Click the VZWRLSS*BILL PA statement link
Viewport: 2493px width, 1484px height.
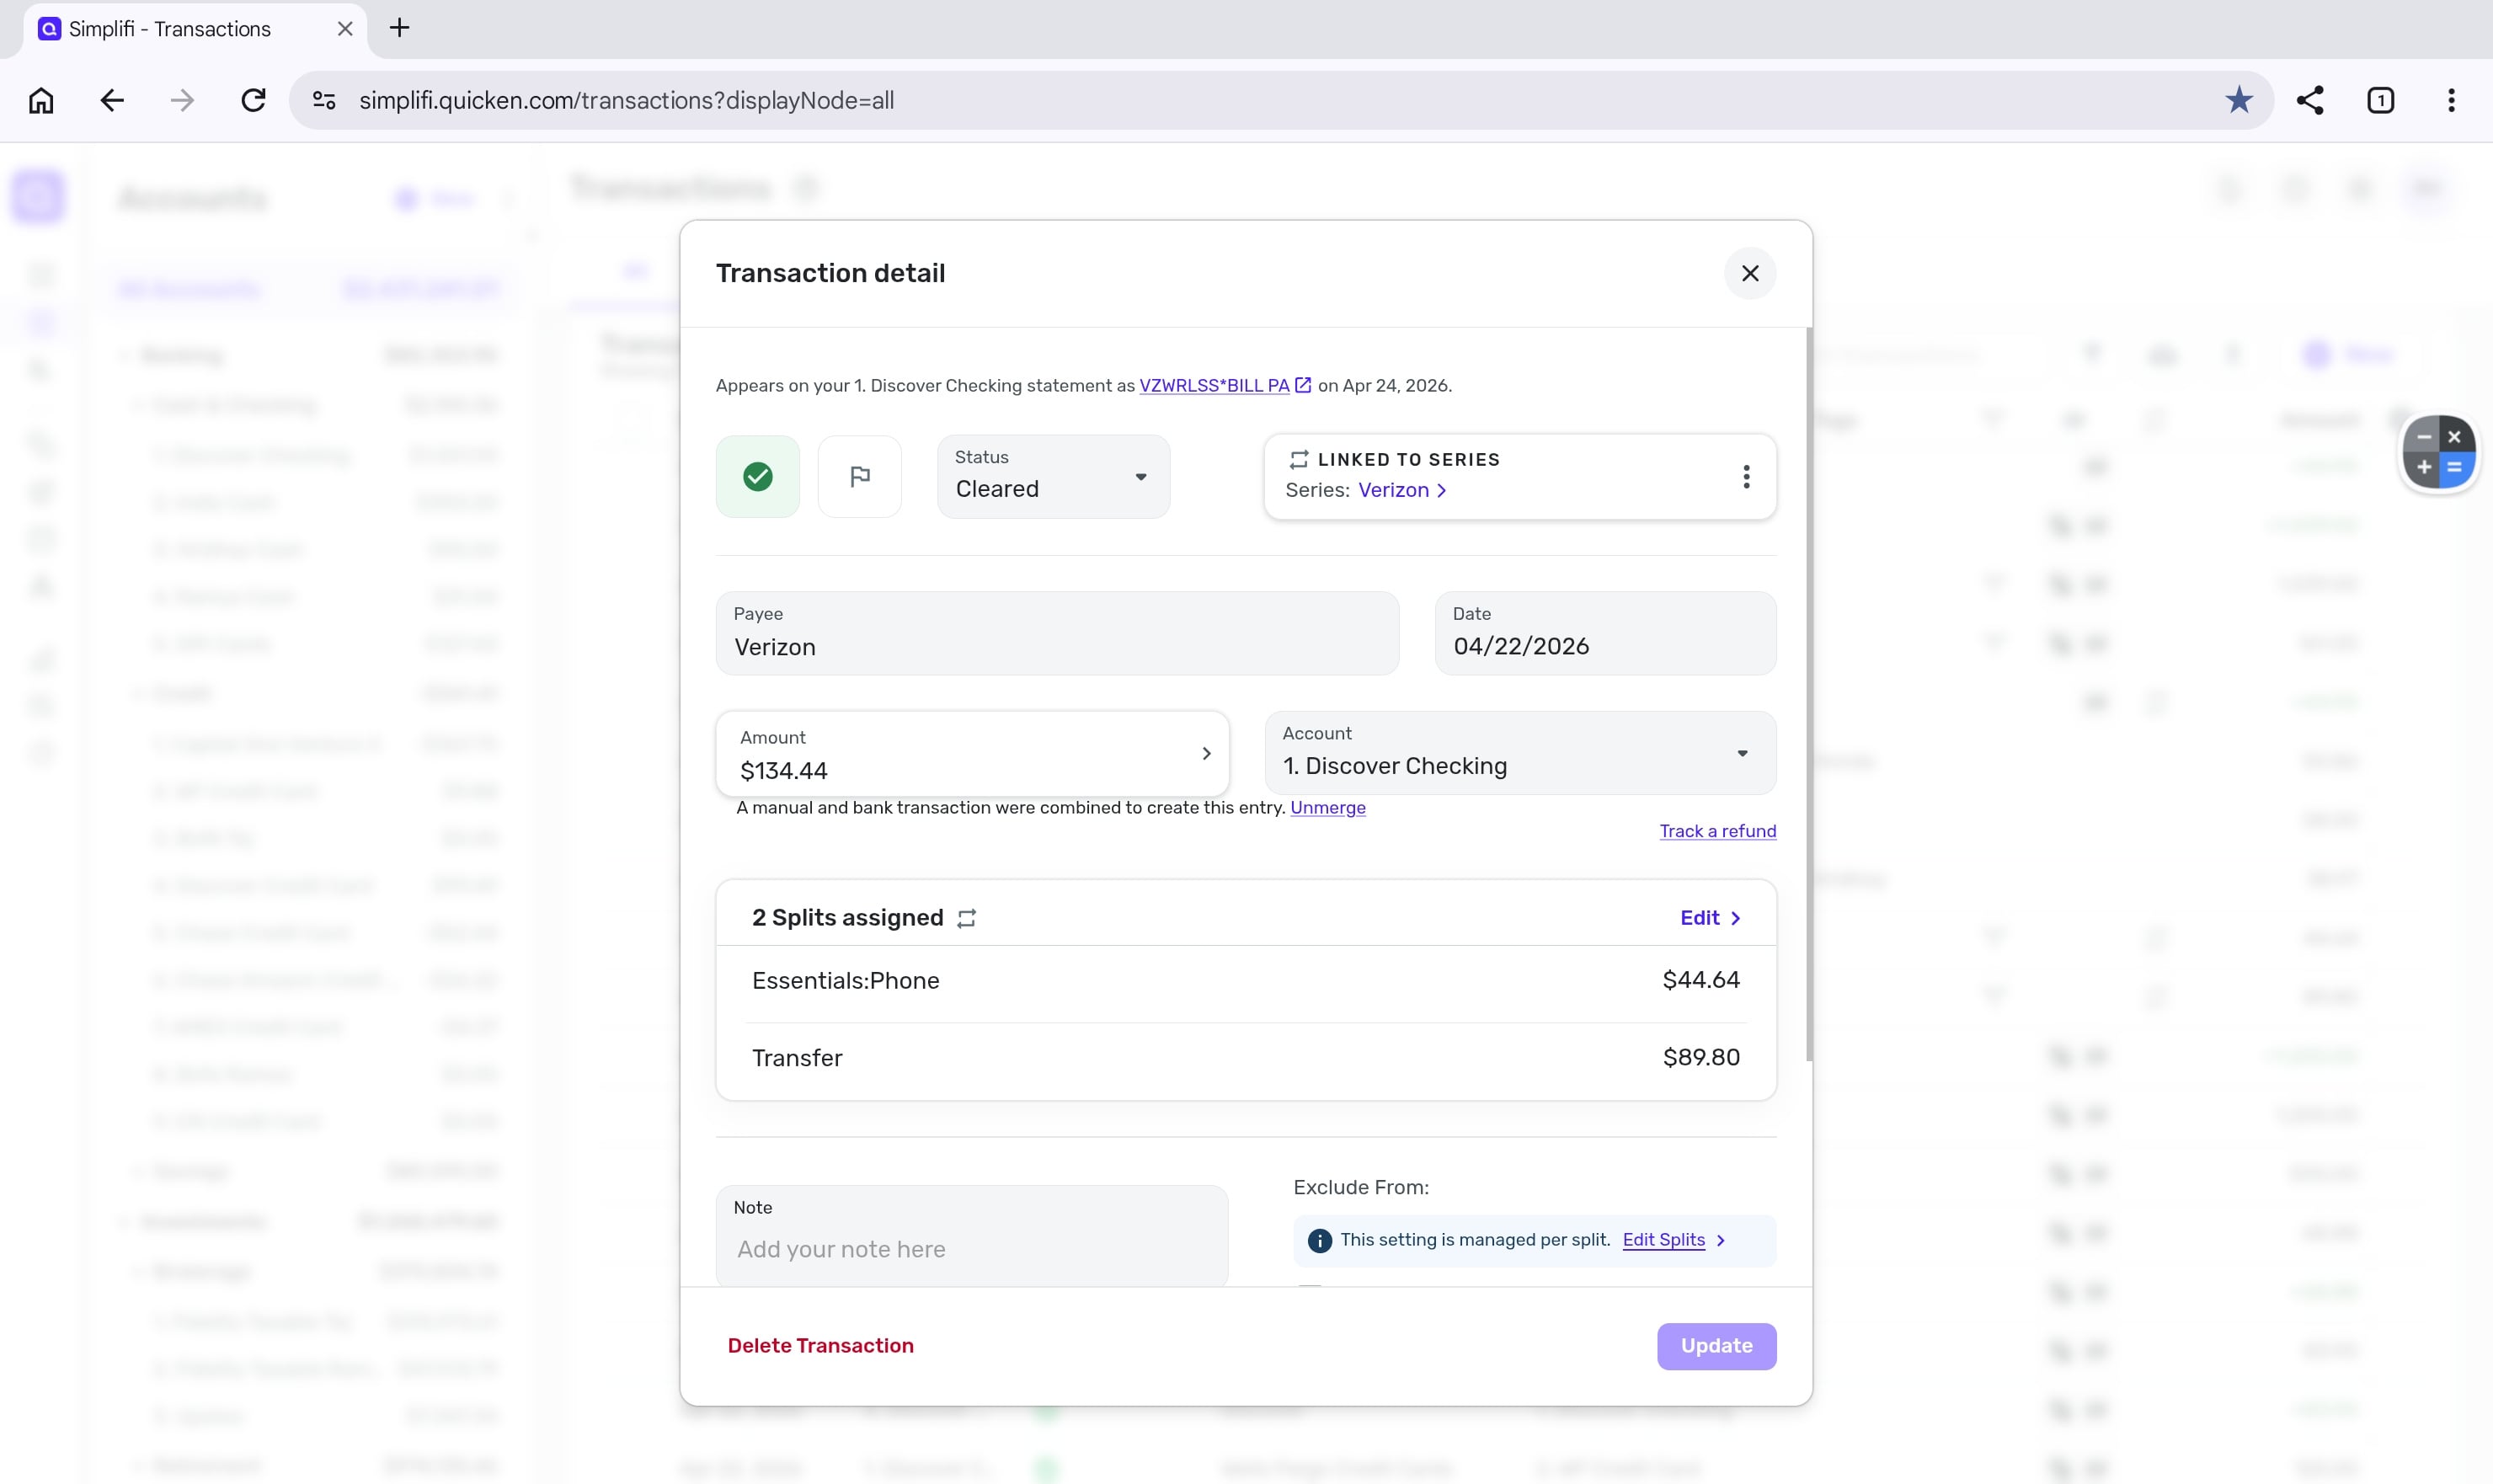pos(1213,386)
